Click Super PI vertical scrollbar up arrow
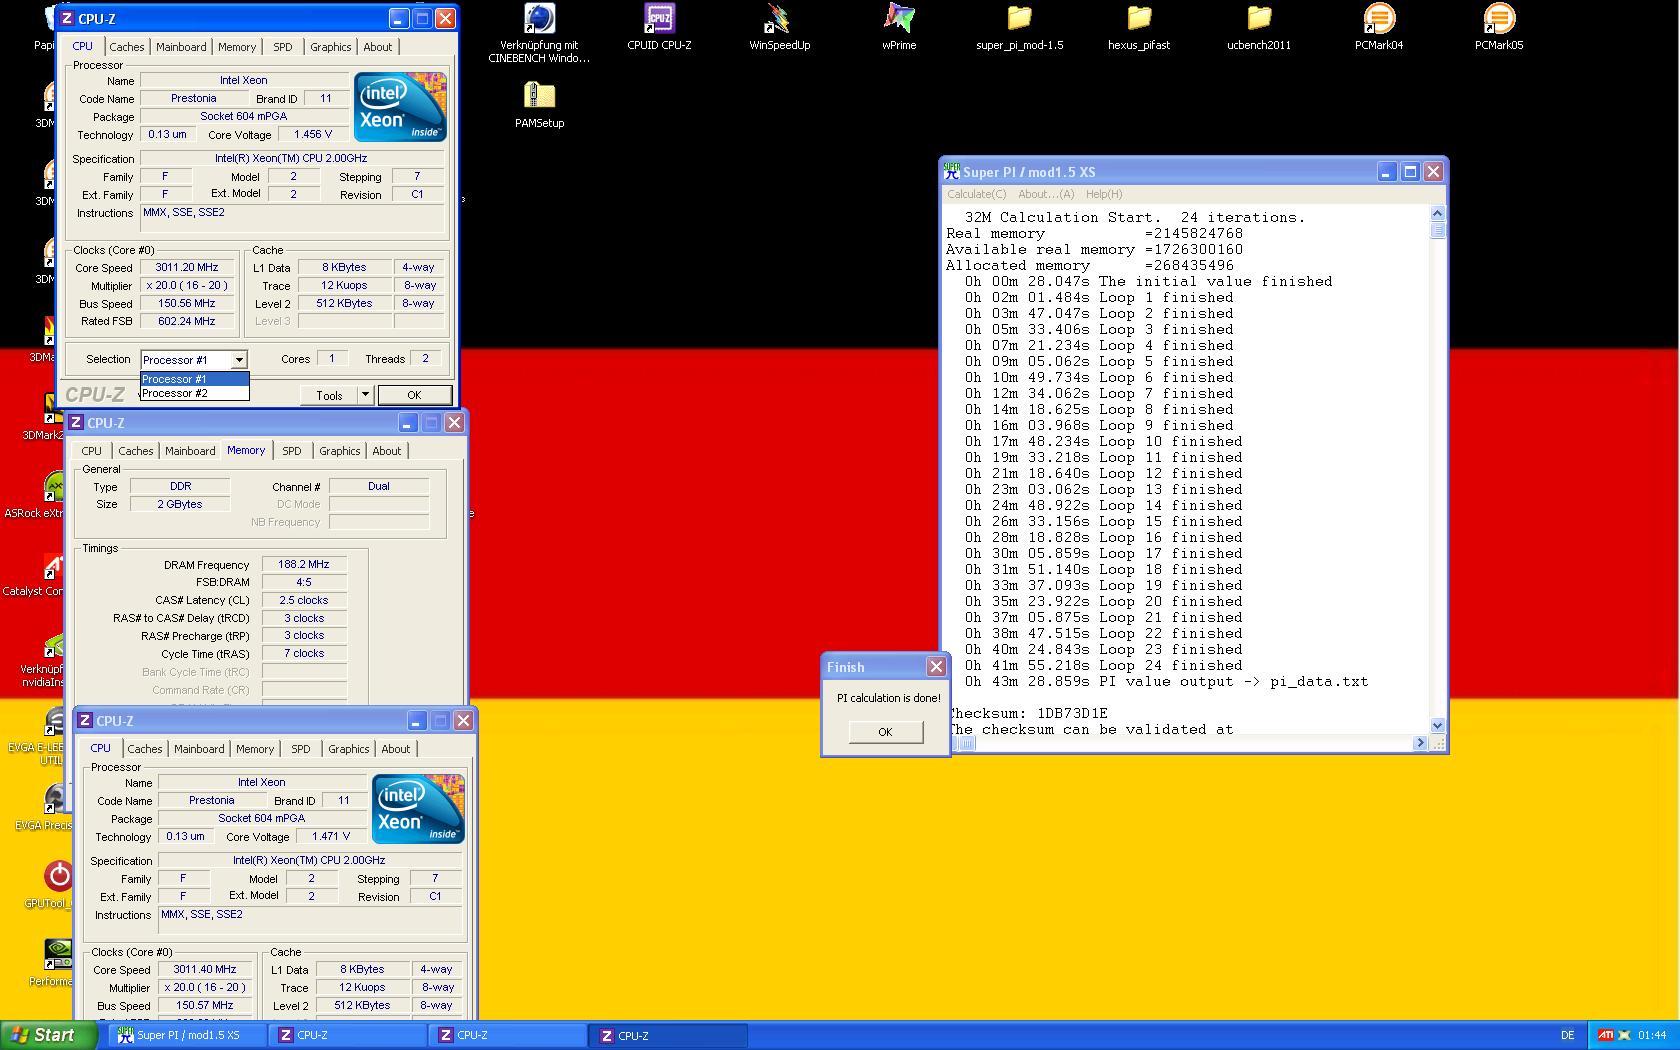This screenshot has height=1050, width=1680. (x=1437, y=213)
